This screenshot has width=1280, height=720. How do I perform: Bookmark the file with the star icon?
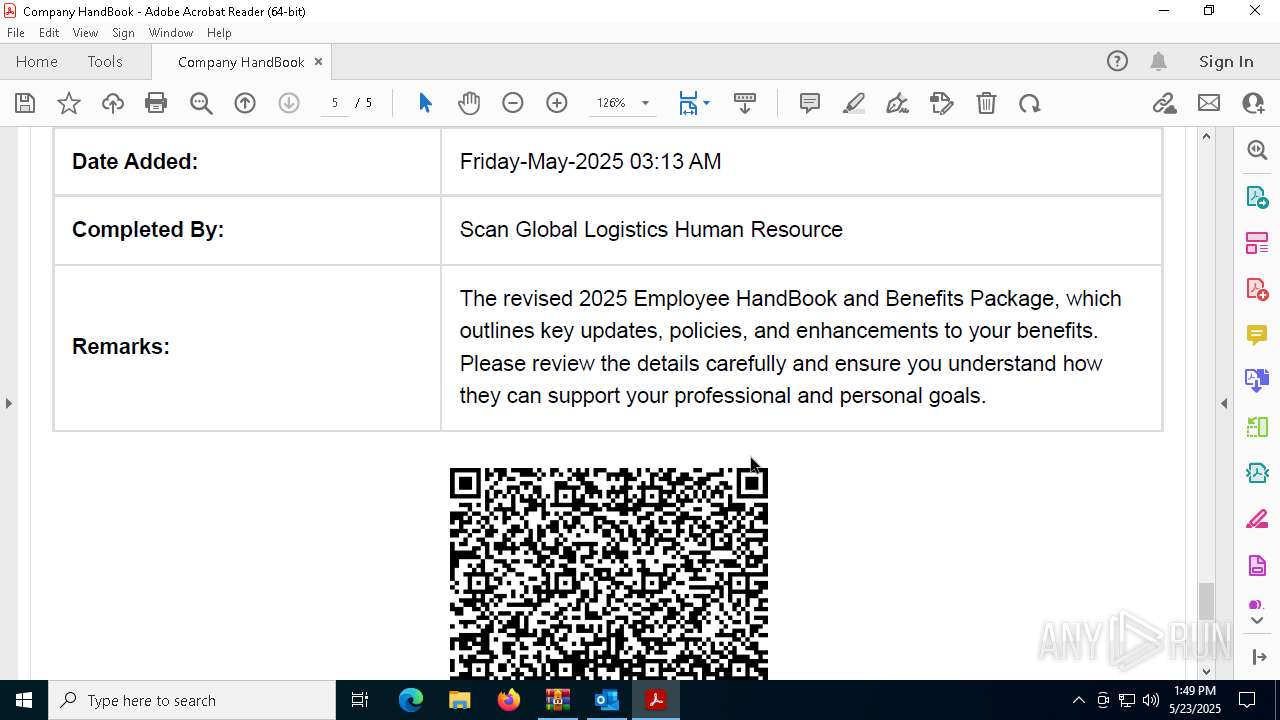coord(69,103)
